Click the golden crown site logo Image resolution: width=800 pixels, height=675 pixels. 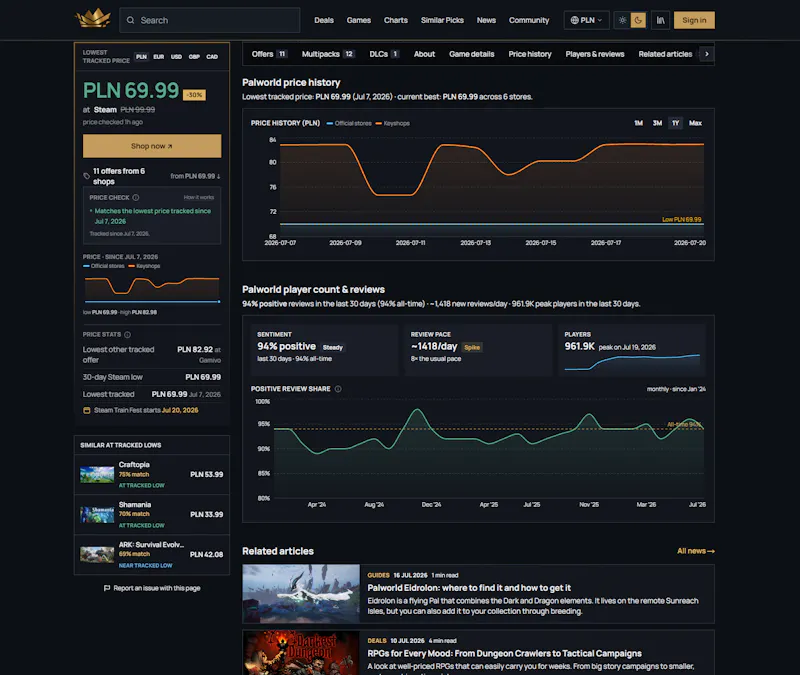93,19
